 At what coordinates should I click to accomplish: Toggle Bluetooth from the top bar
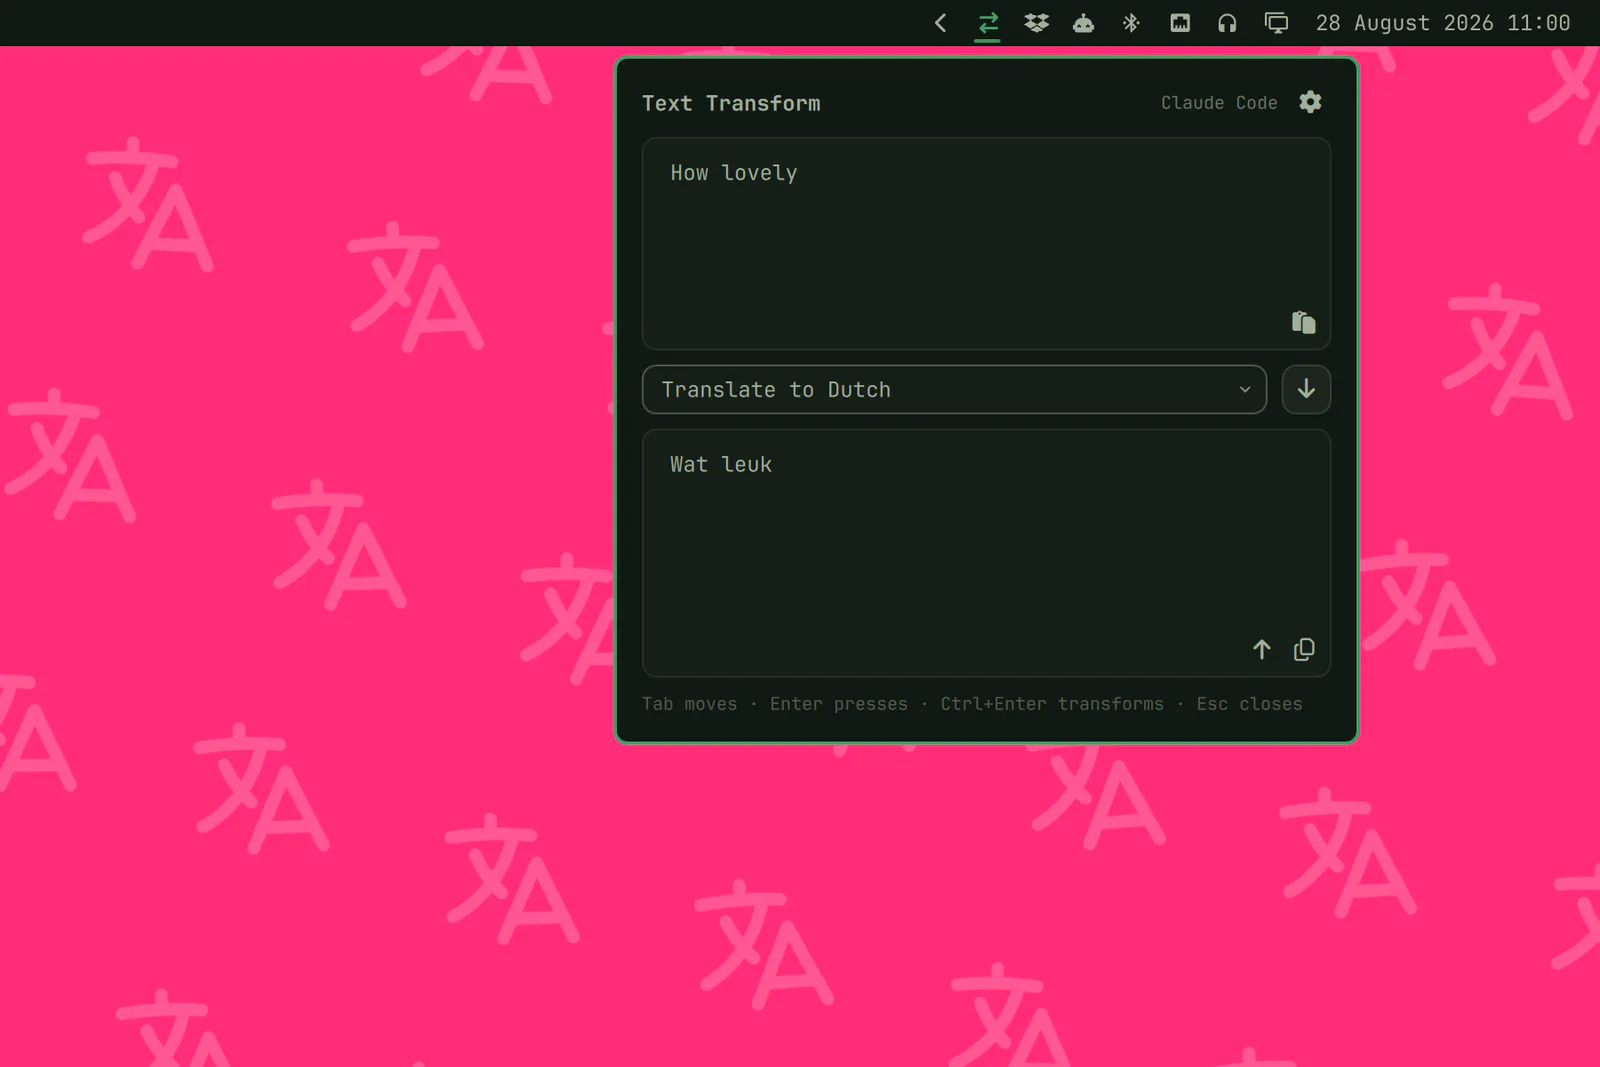pos(1131,23)
